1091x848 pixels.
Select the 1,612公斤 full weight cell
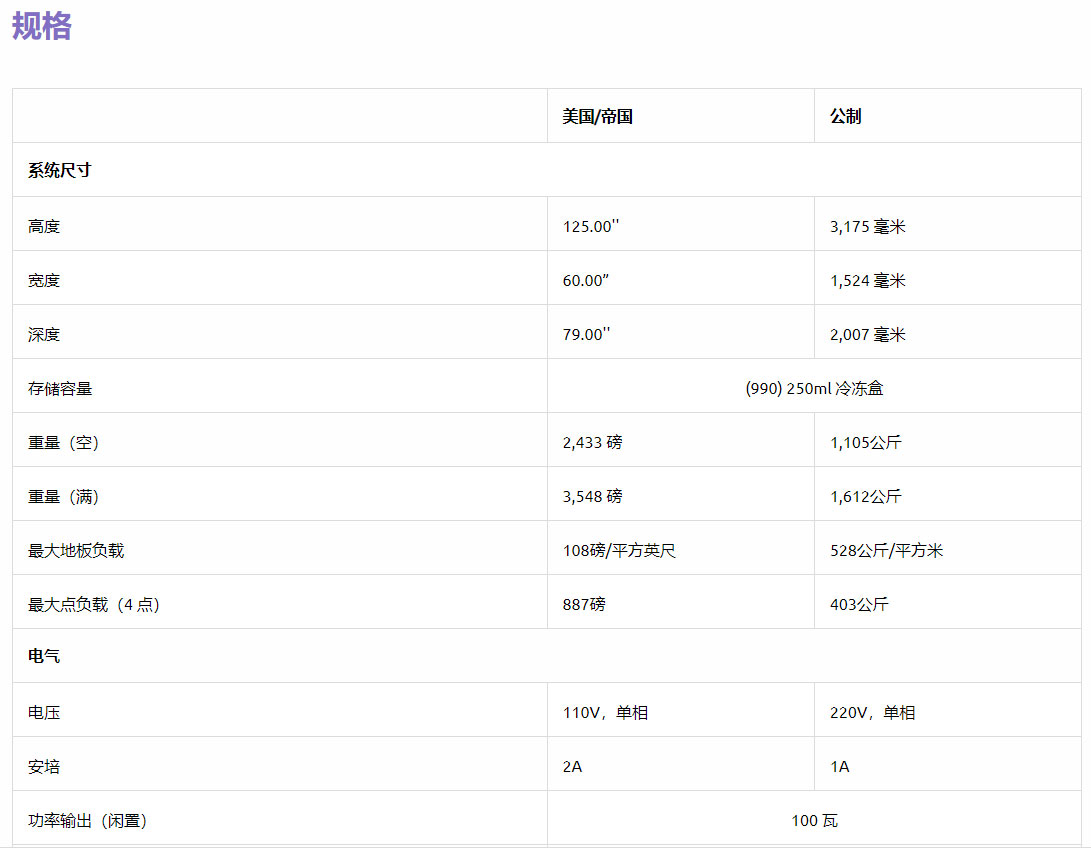865,496
